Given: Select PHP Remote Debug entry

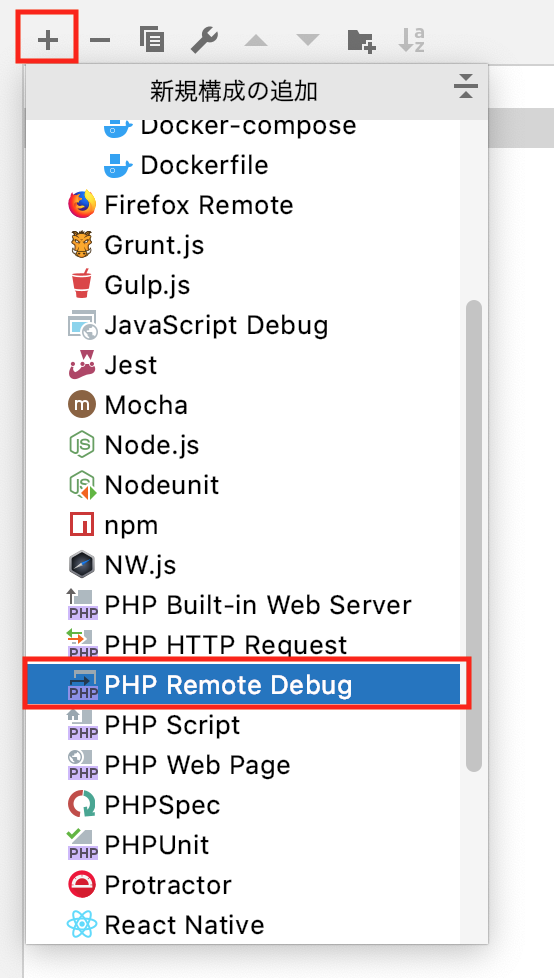Looking at the screenshot, I should coord(243,685).
